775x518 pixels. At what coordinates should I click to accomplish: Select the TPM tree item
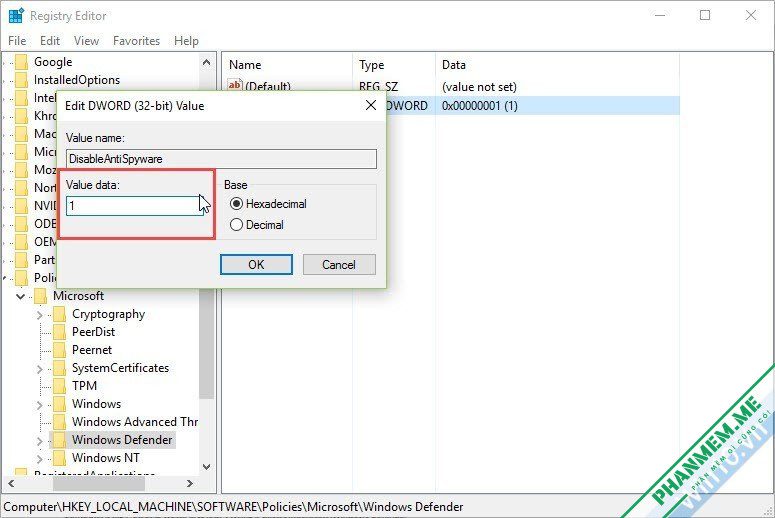tap(85, 386)
